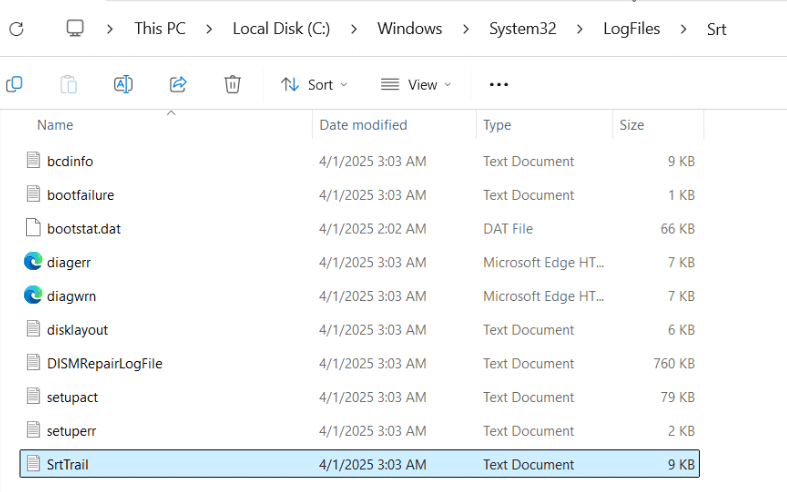This screenshot has height=492, width=787.
Task: Click the Srt breadcrumb segment
Action: click(x=716, y=29)
